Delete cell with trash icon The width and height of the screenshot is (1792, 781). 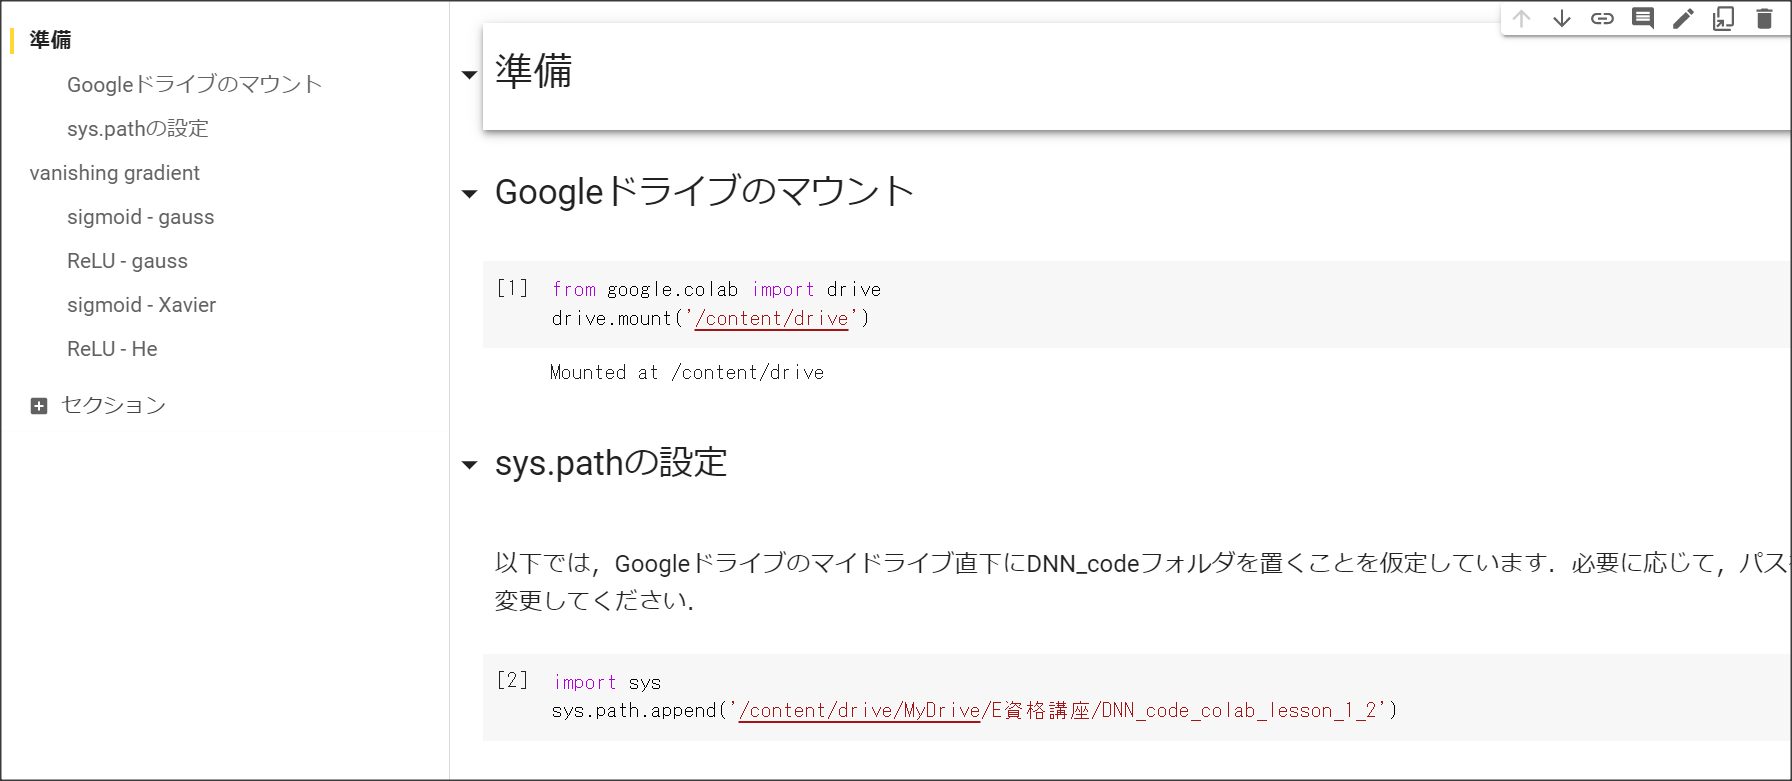pyautogui.click(x=1764, y=19)
